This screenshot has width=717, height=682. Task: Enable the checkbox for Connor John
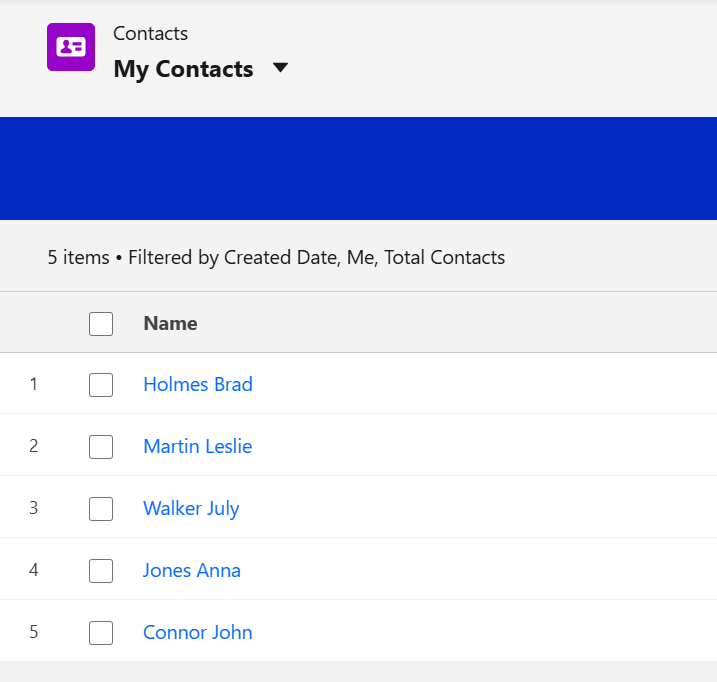tap(101, 633)
